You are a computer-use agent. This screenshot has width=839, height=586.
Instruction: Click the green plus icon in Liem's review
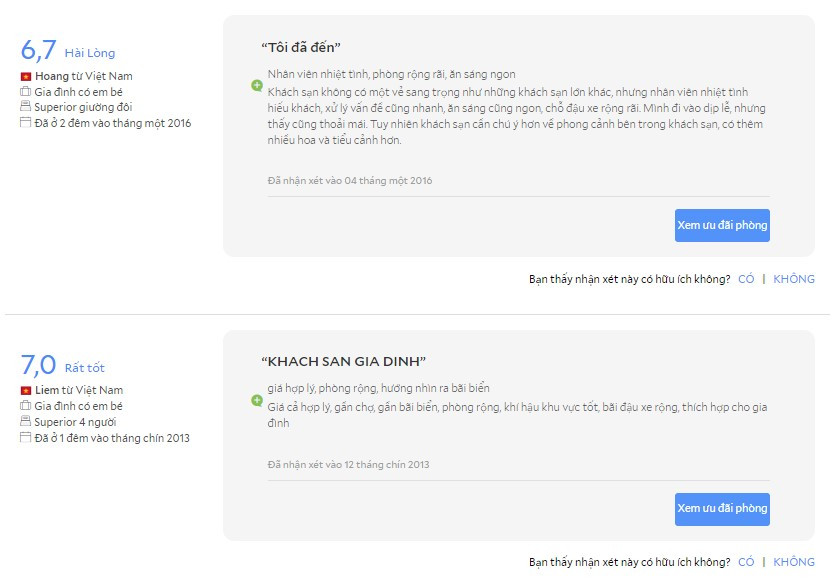(x=257, y=401)
